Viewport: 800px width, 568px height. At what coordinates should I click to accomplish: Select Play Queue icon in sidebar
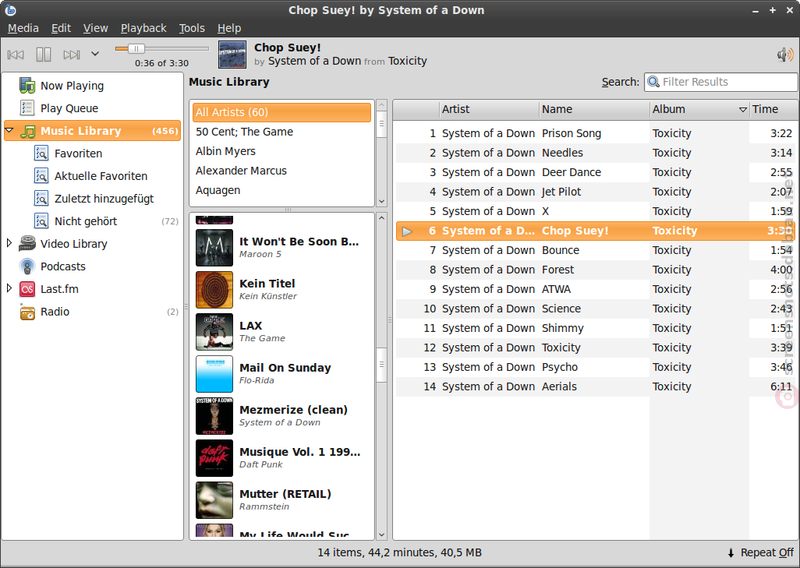[x=27, y=108]
